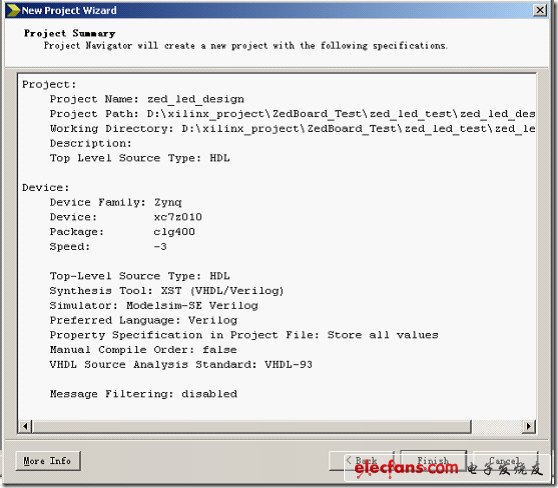
Task: Click the New Project Wizard title bar text
Action: coord(69,10)
